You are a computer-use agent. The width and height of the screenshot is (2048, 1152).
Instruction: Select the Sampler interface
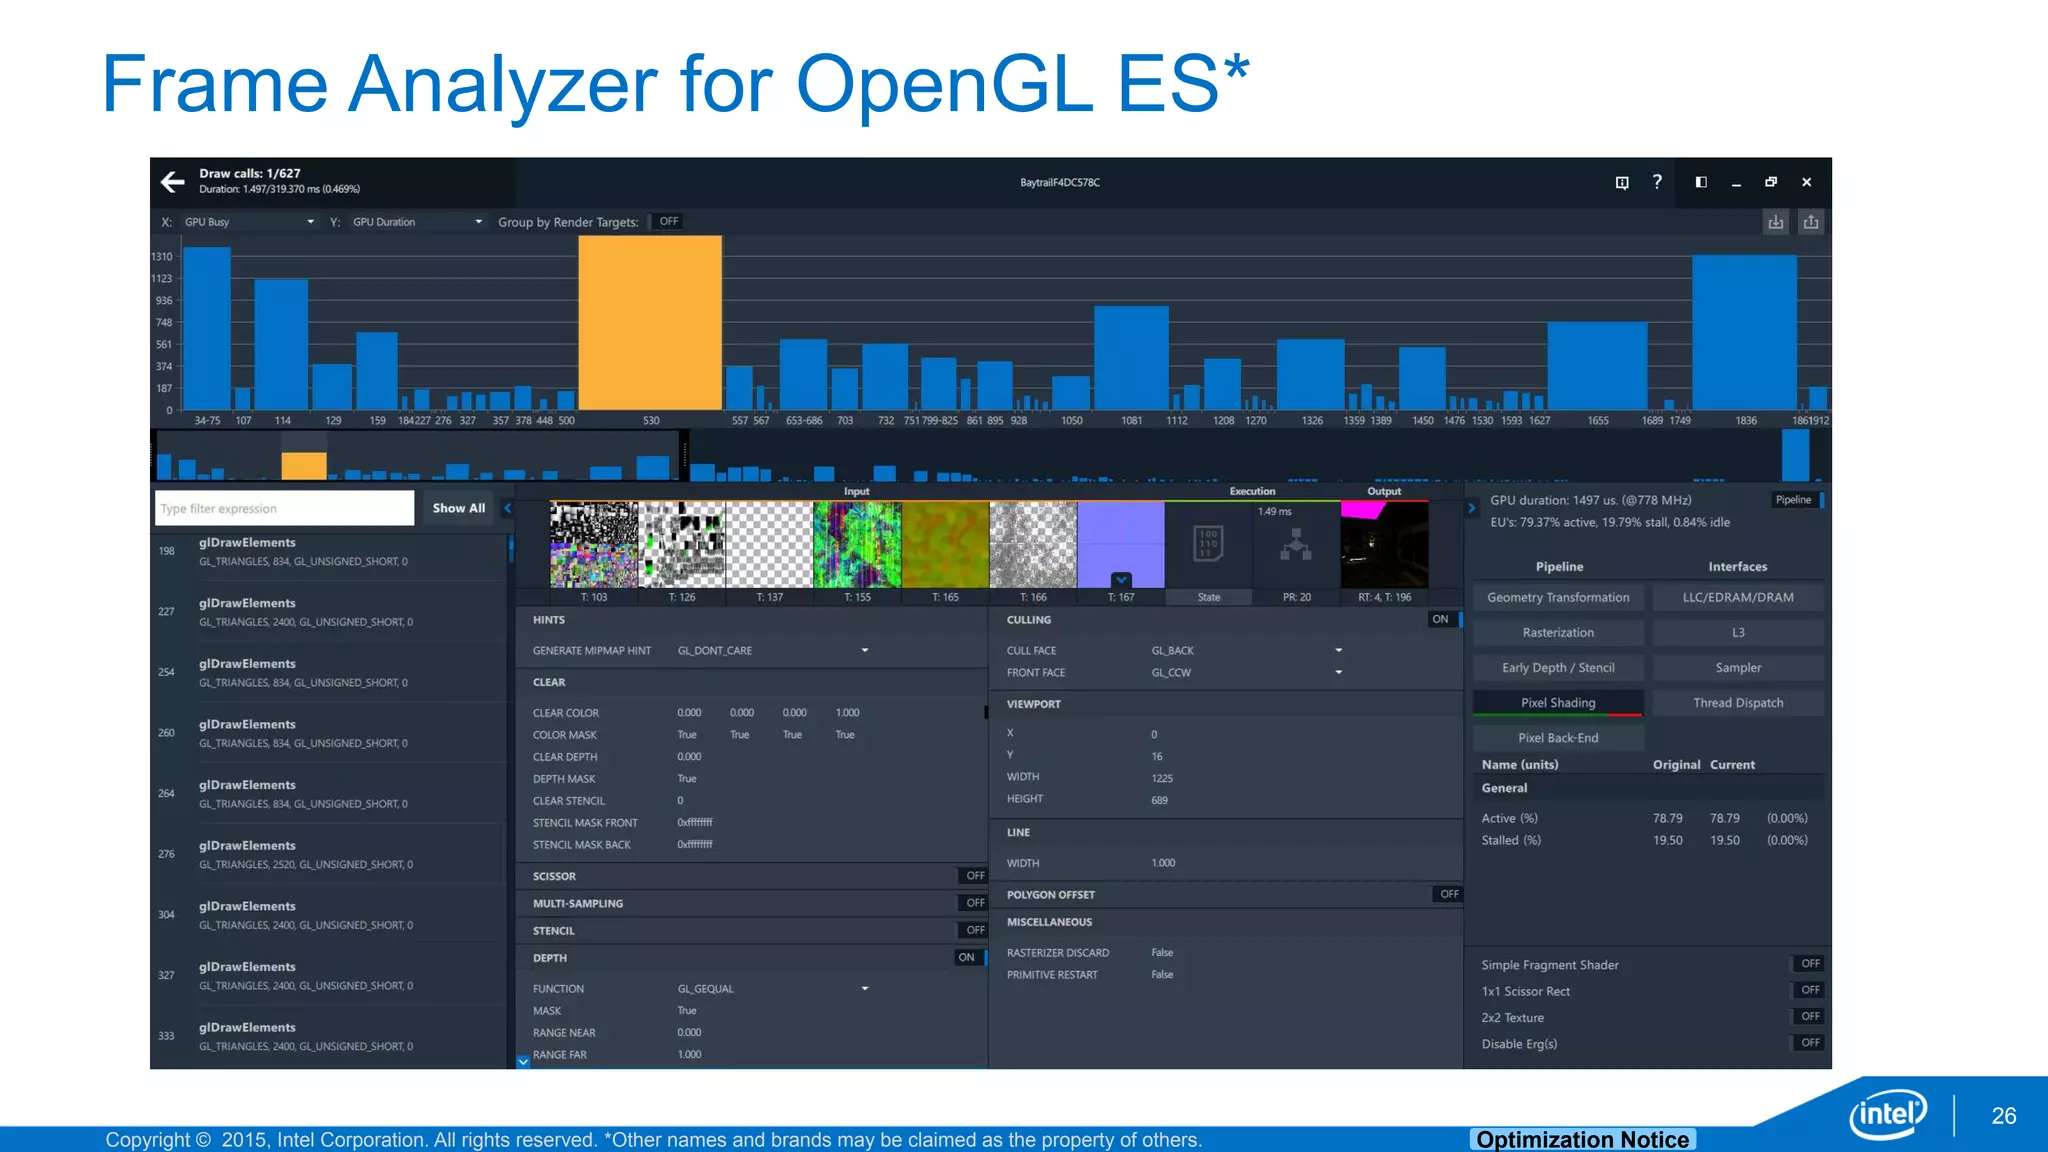click(1738, 668)
